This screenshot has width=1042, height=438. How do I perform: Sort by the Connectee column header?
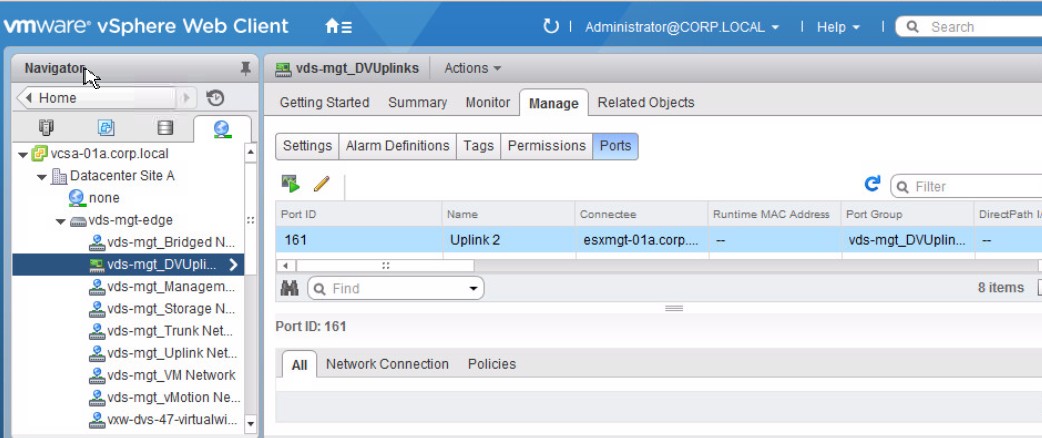pyautogui.click(x=641, y=214)
